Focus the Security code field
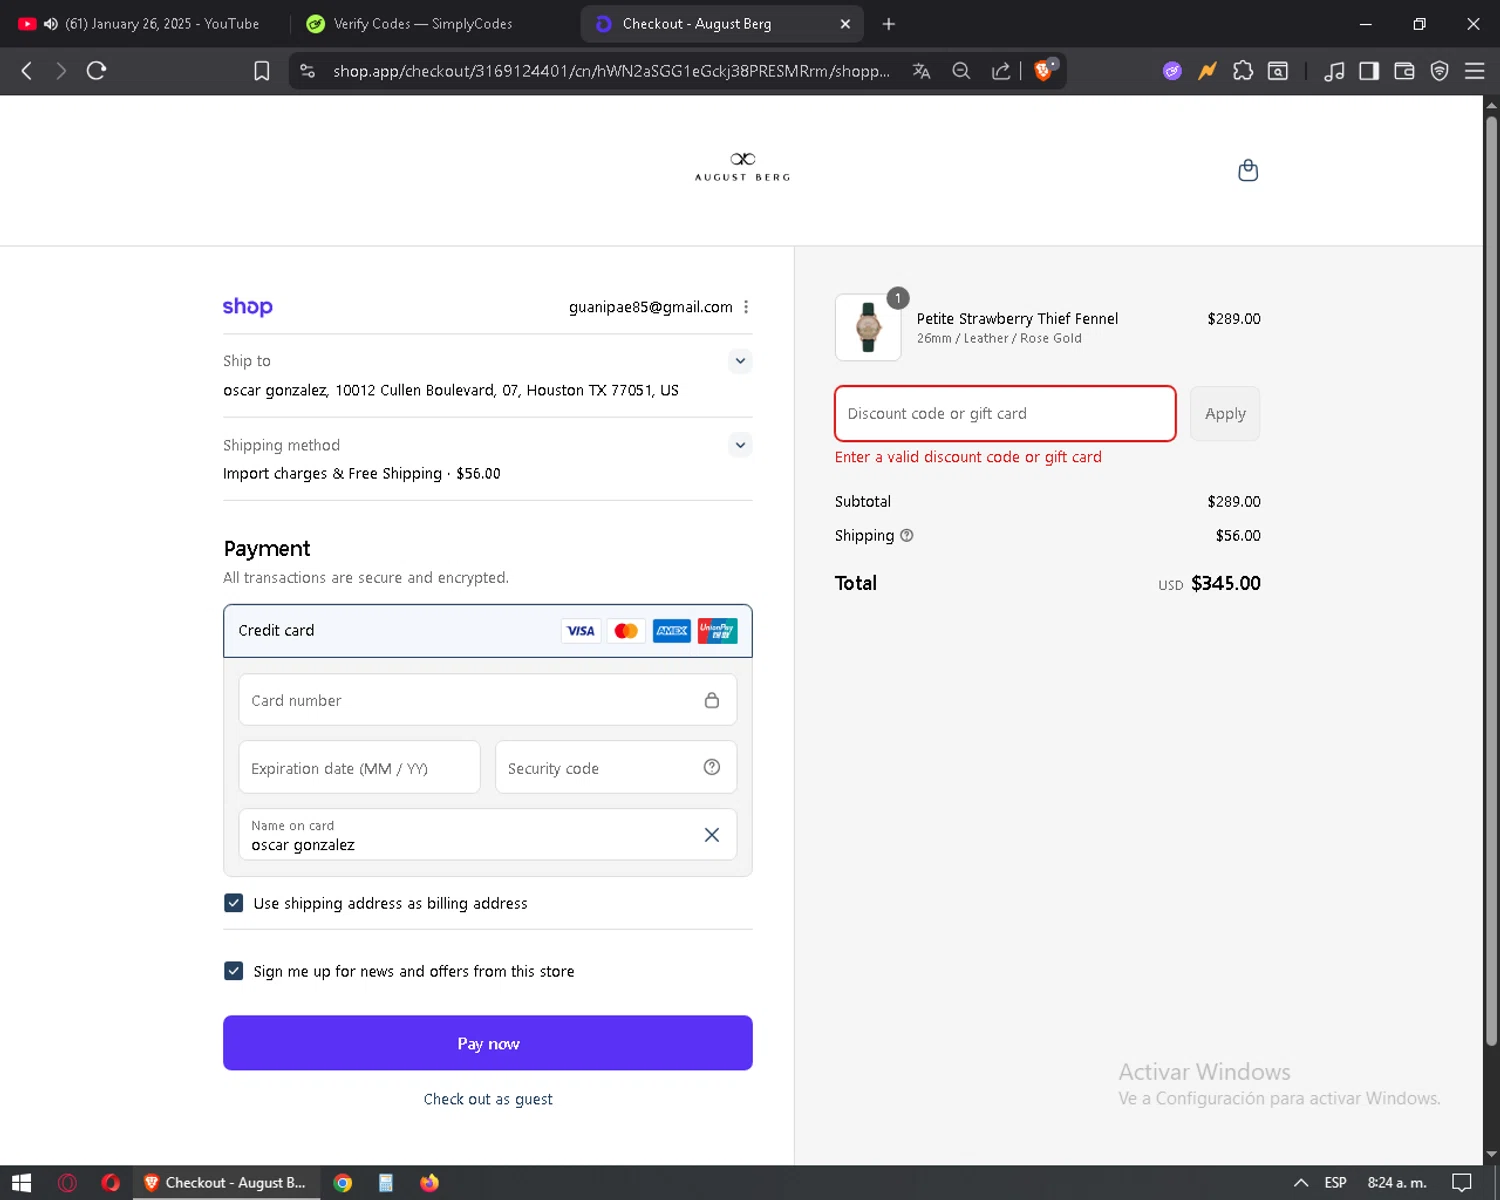1500x1200 pixels. coord(616,767)
